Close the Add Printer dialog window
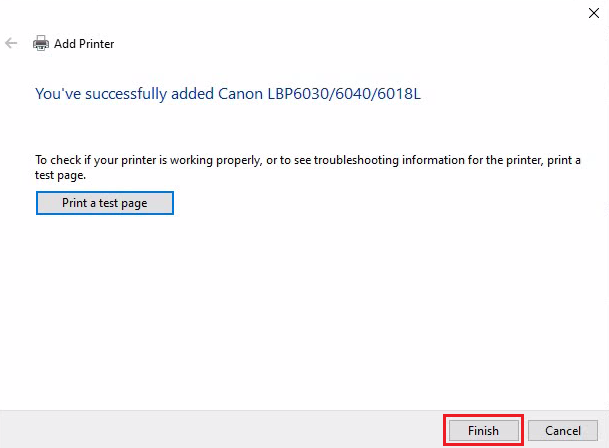Viewport: 609px width, 448px height. pyautogui.click(x=593, y=13)
